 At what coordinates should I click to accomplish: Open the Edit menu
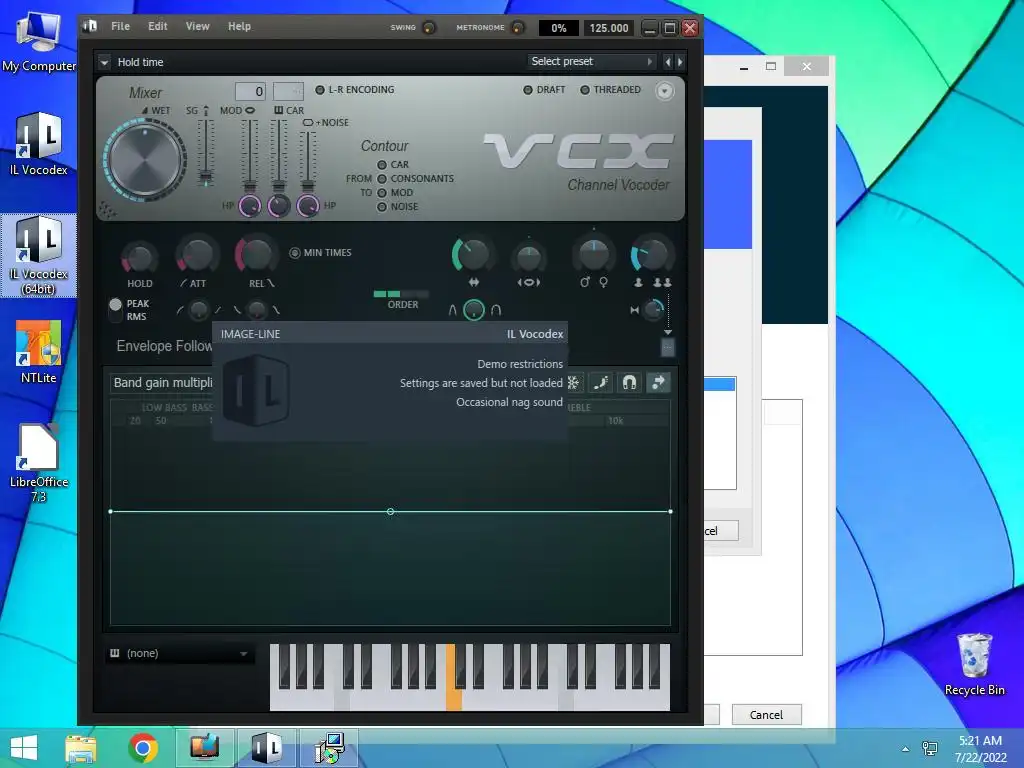[x=157, y=26]
